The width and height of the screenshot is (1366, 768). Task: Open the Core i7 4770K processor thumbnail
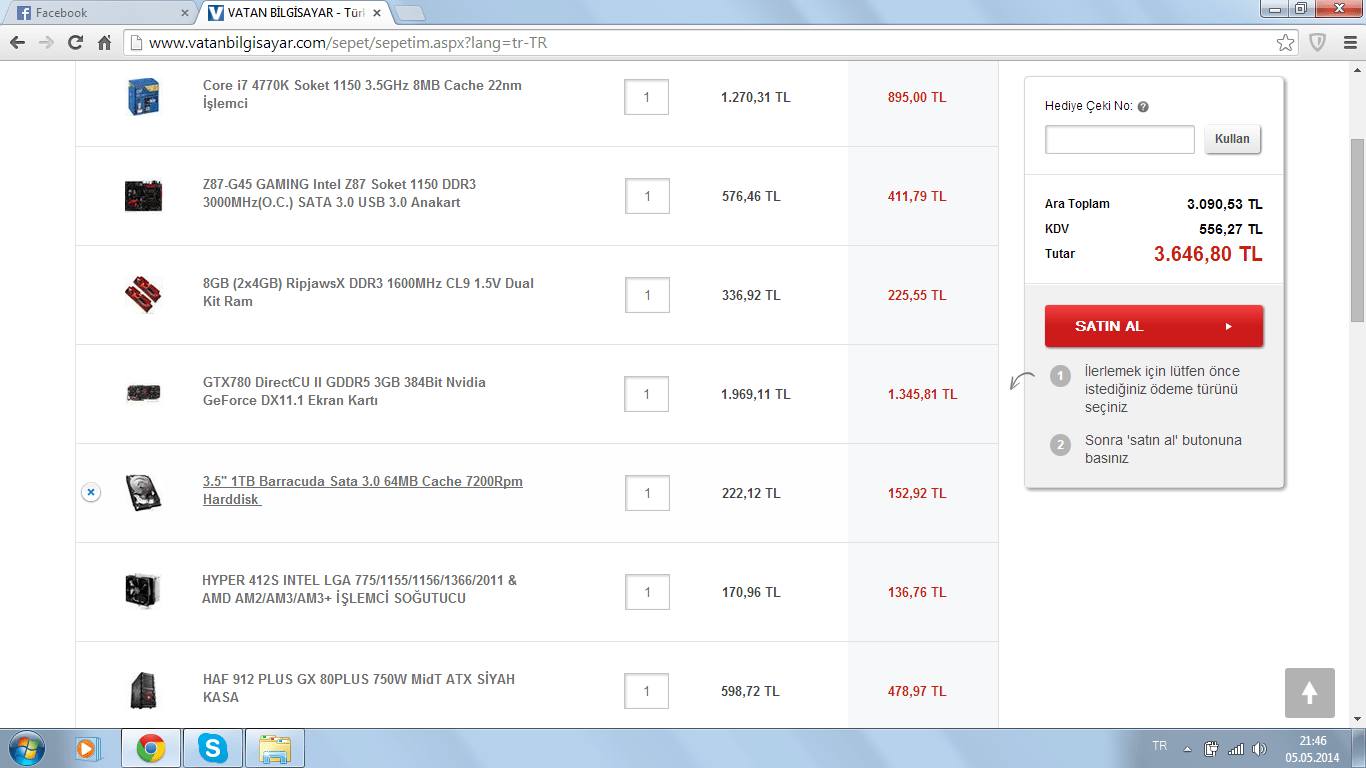tap(144, 96)
